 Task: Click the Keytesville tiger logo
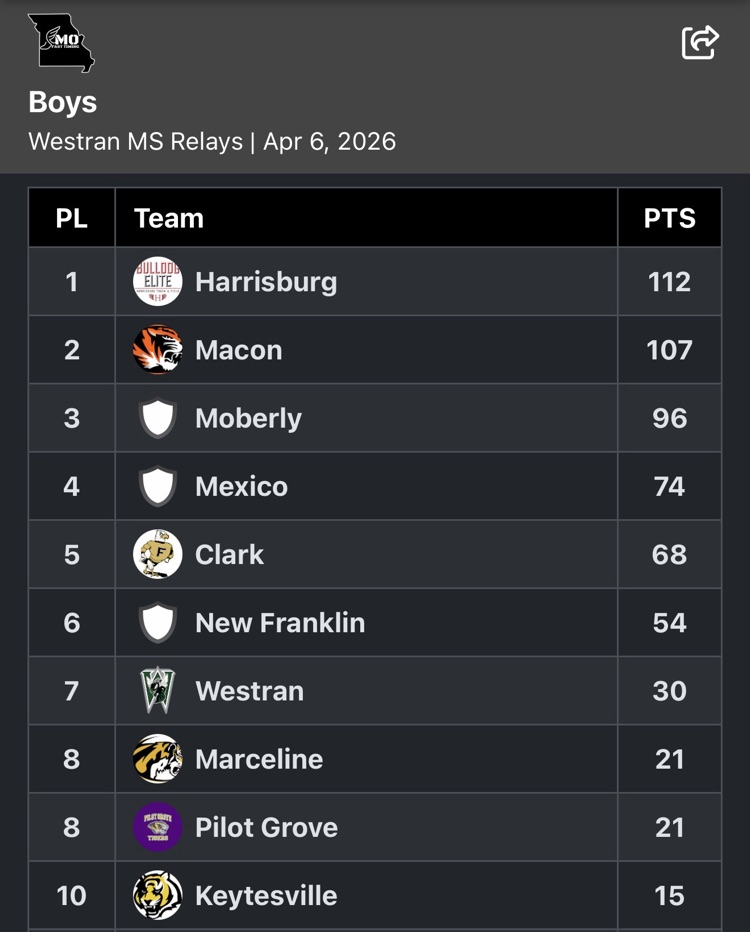158,895
